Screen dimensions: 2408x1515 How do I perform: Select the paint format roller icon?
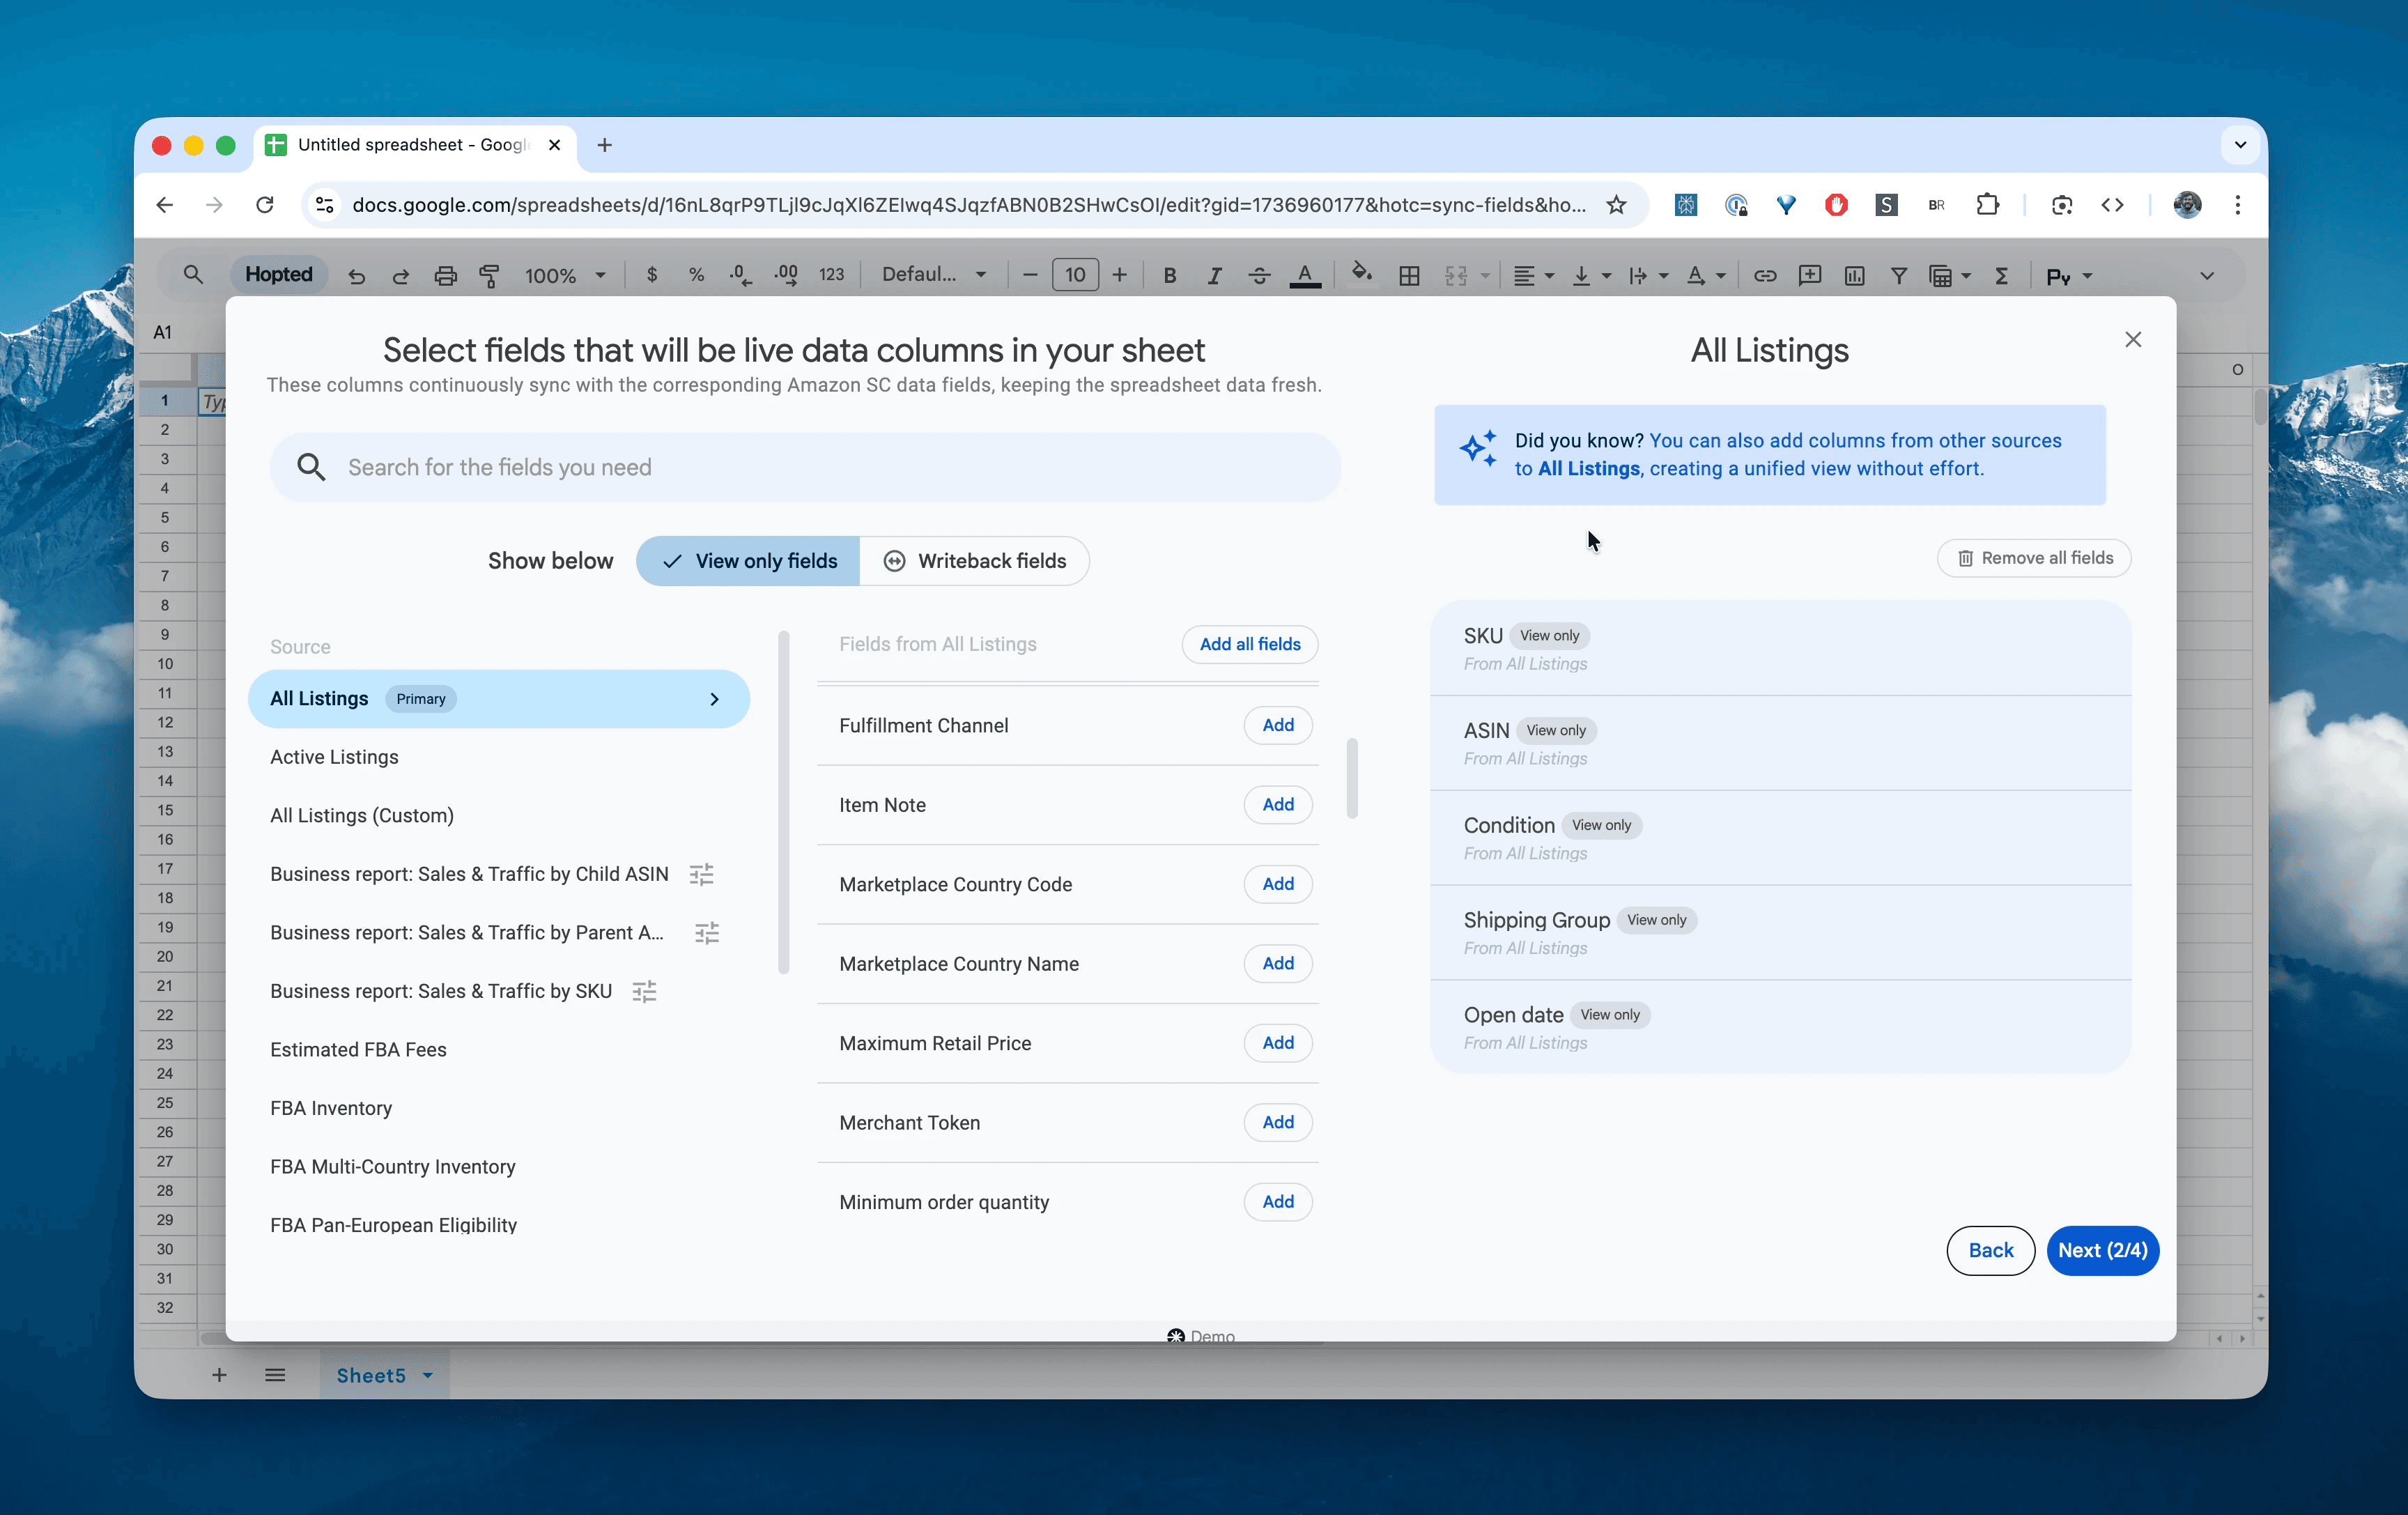tap(489, 276)
